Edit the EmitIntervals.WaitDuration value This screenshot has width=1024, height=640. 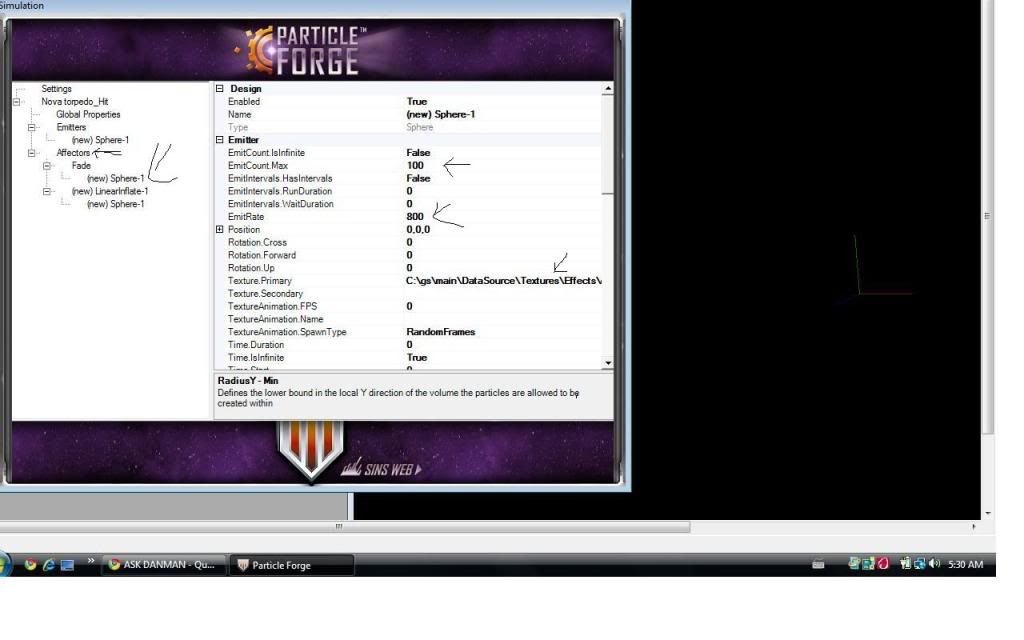click(x=503, y=204)
